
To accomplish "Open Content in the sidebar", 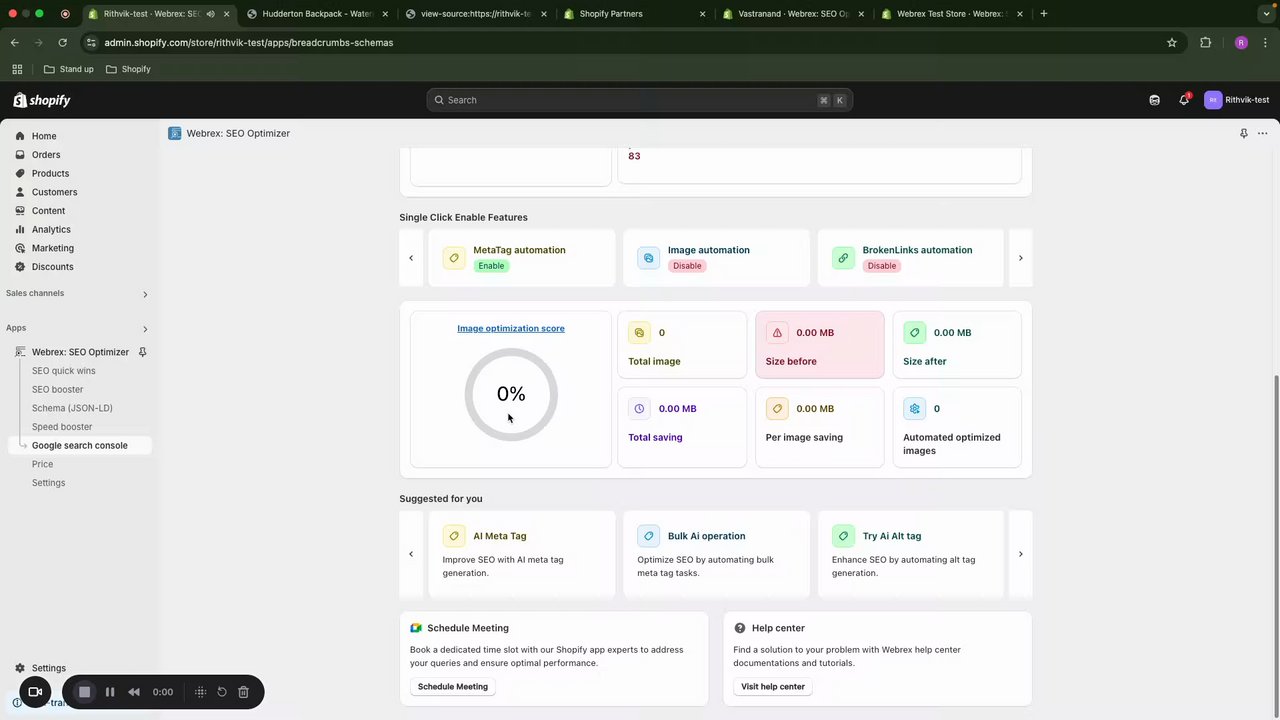I will click(48, 211).
